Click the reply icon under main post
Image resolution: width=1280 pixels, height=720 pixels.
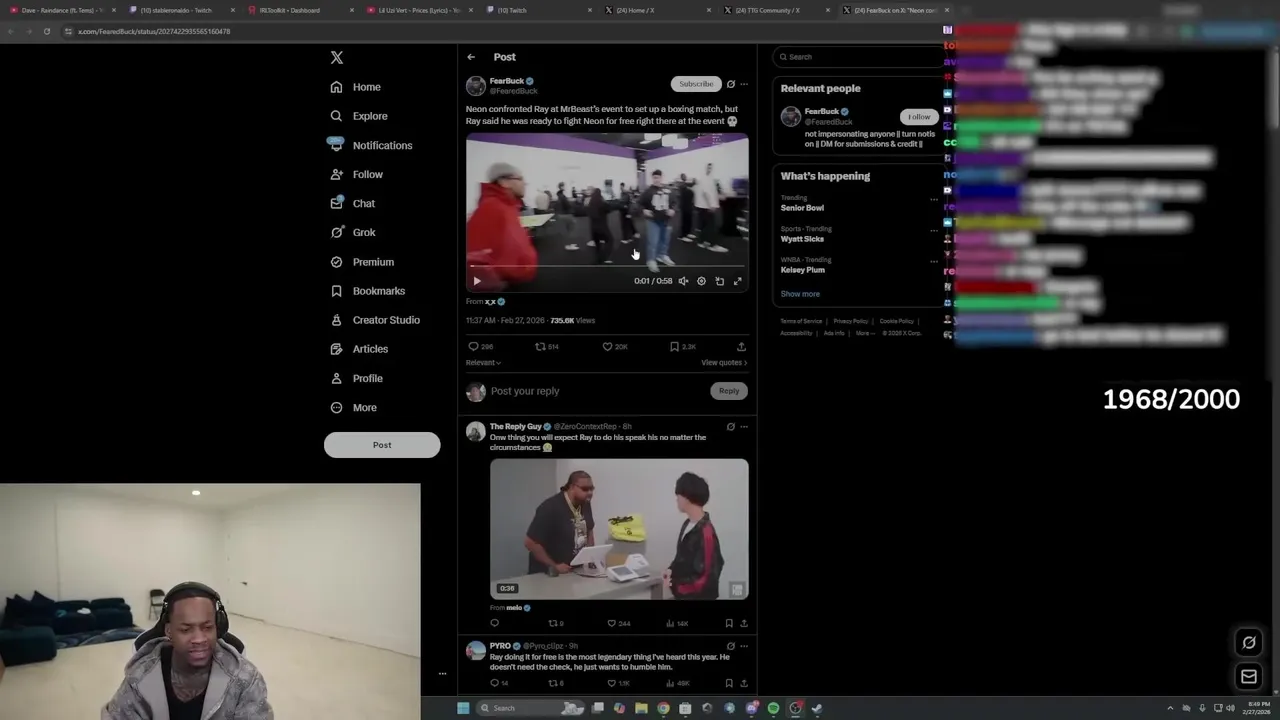474,347
